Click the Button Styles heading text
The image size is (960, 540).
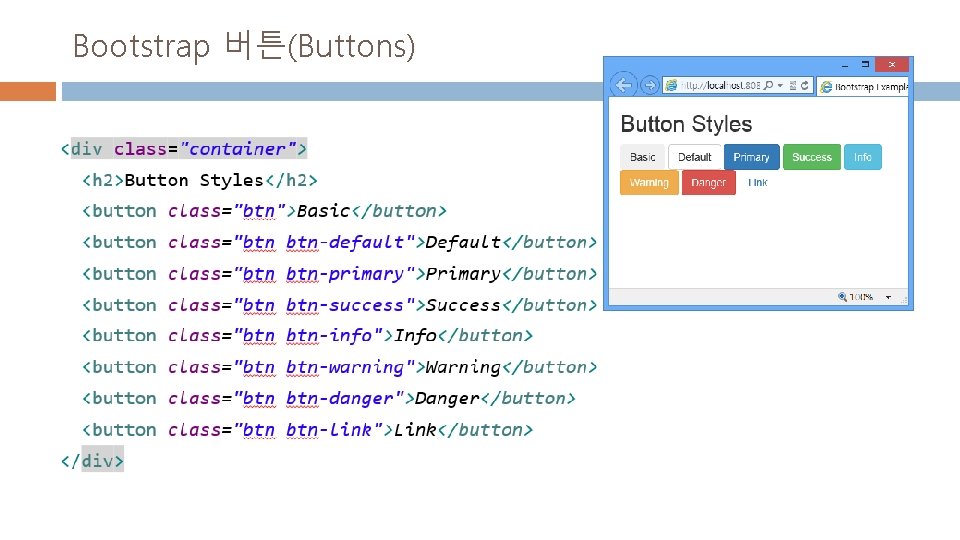click(686, 124)
